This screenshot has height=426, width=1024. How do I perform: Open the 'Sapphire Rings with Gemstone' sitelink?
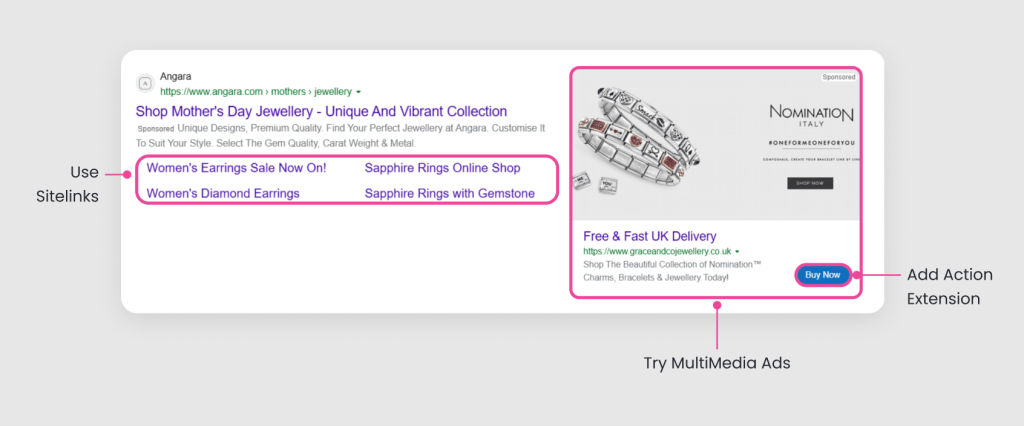[x=450, y=193]
